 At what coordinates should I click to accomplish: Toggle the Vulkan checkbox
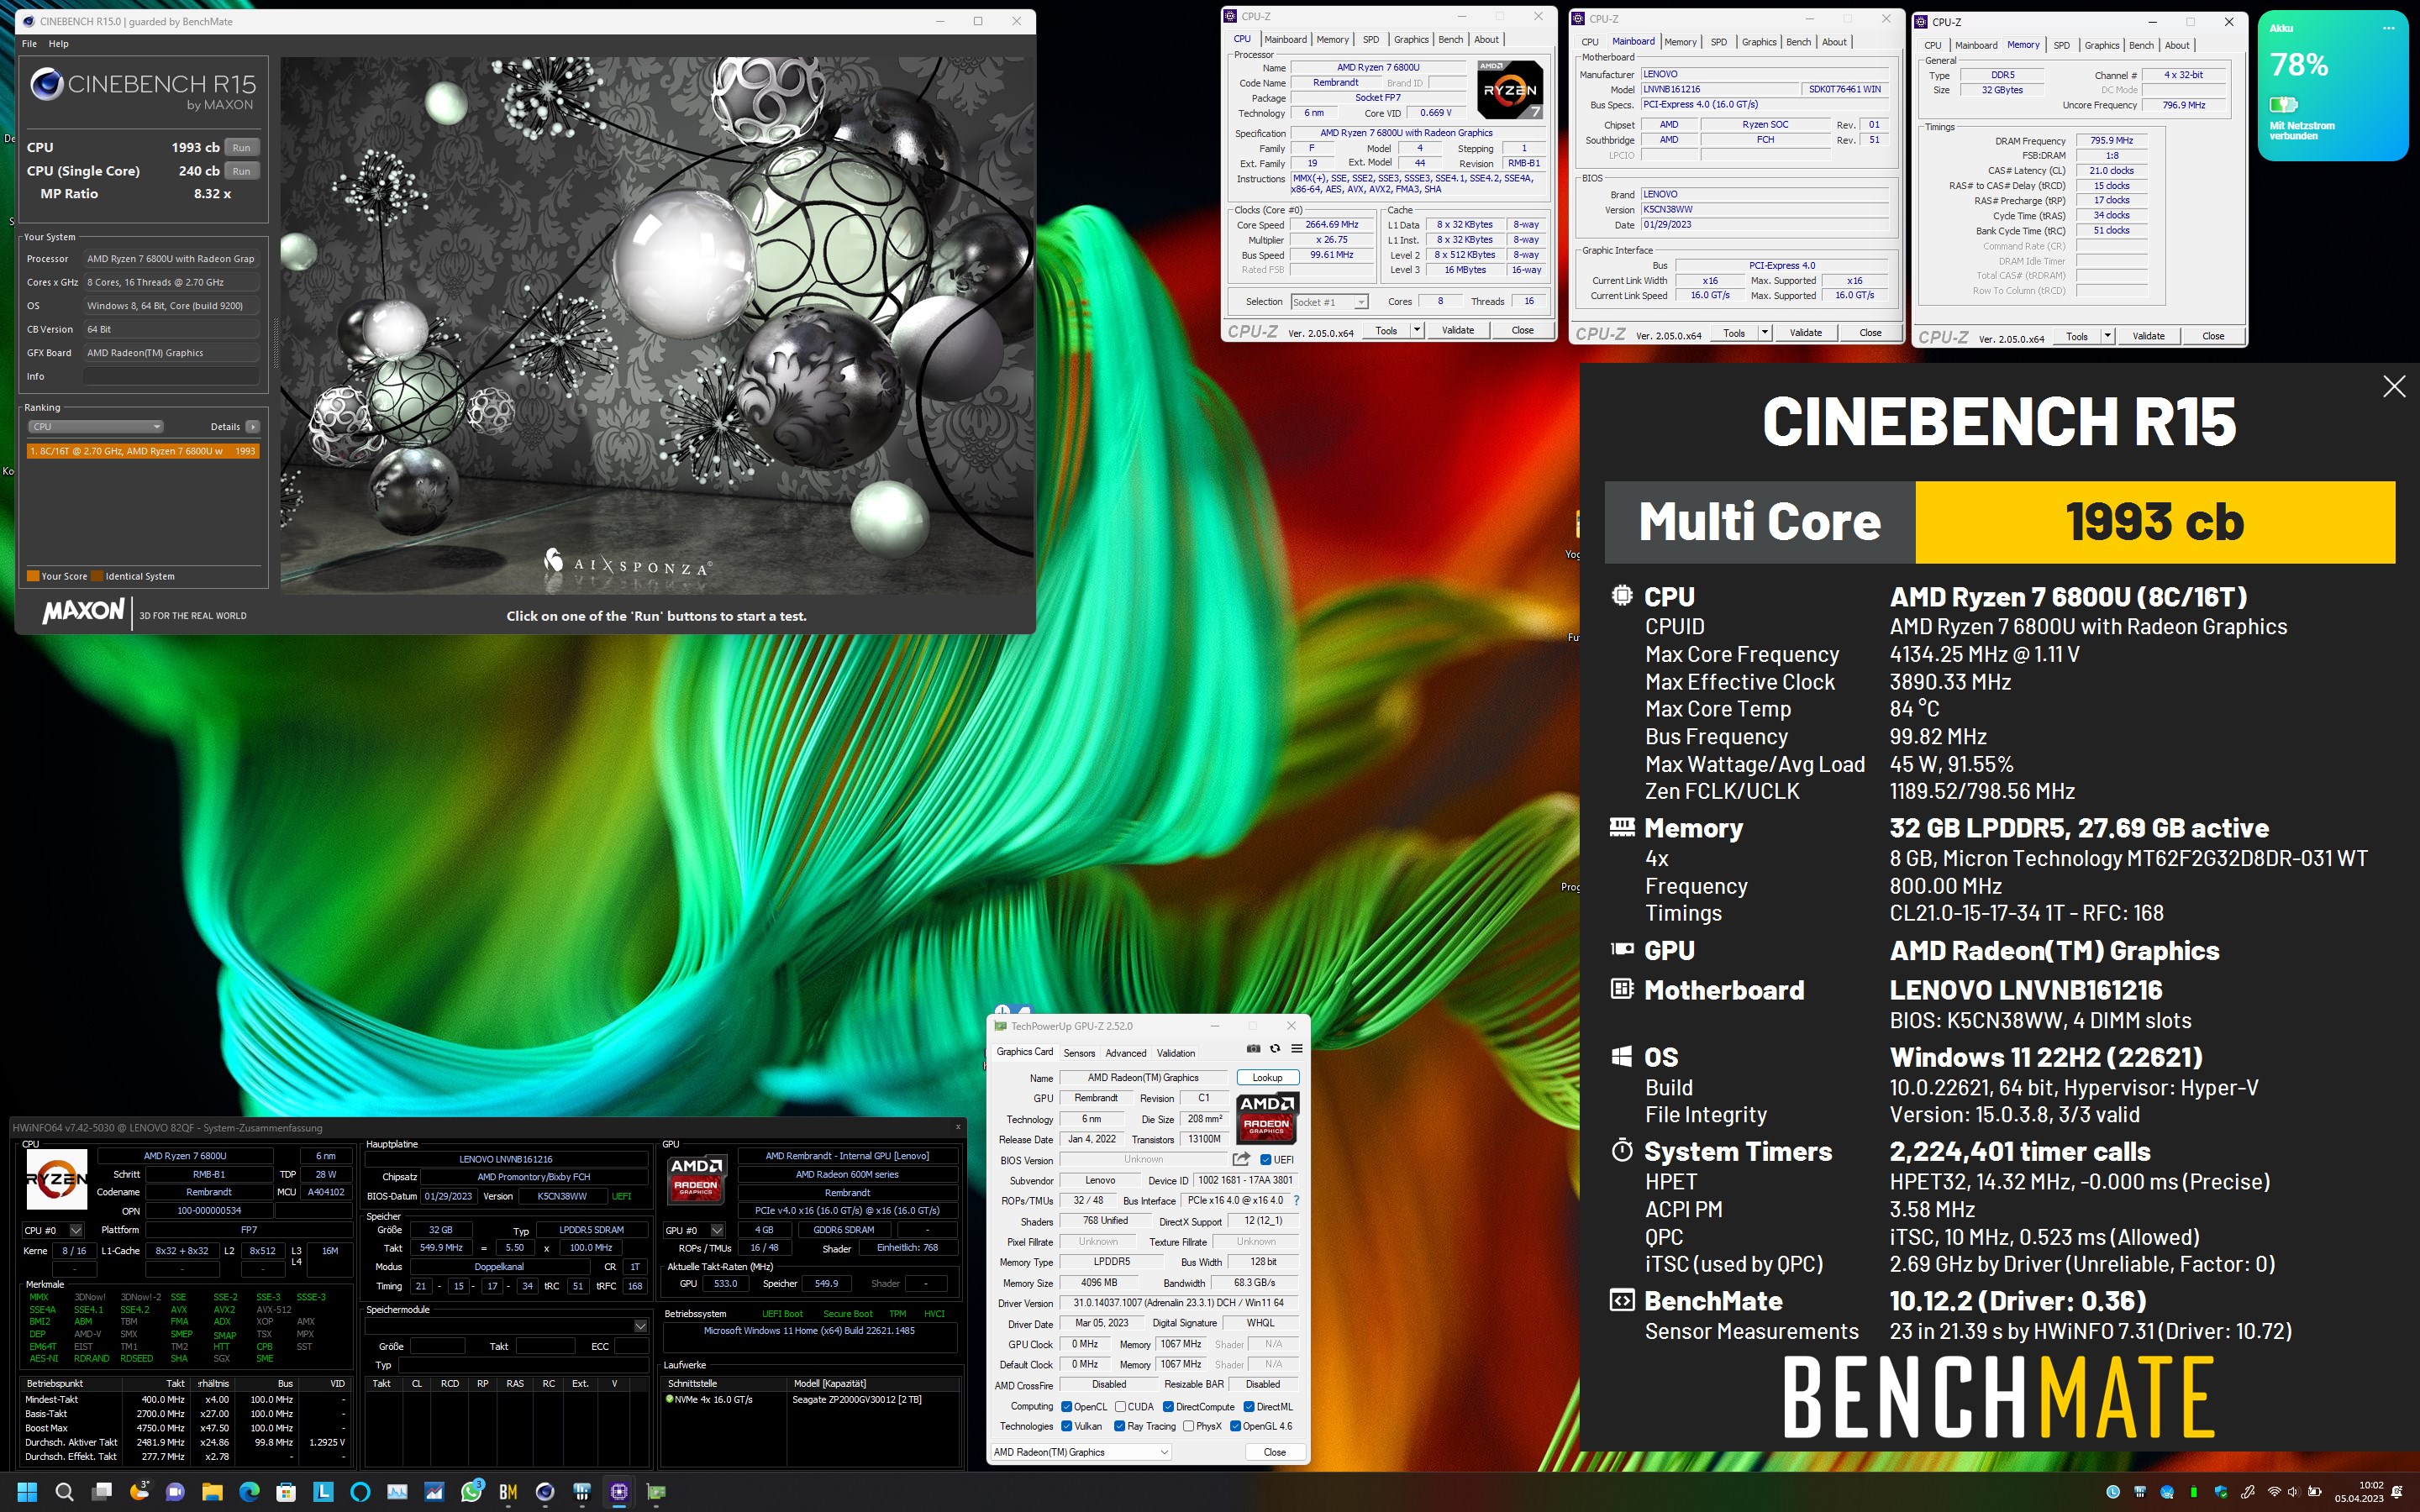point(1067,1426)
